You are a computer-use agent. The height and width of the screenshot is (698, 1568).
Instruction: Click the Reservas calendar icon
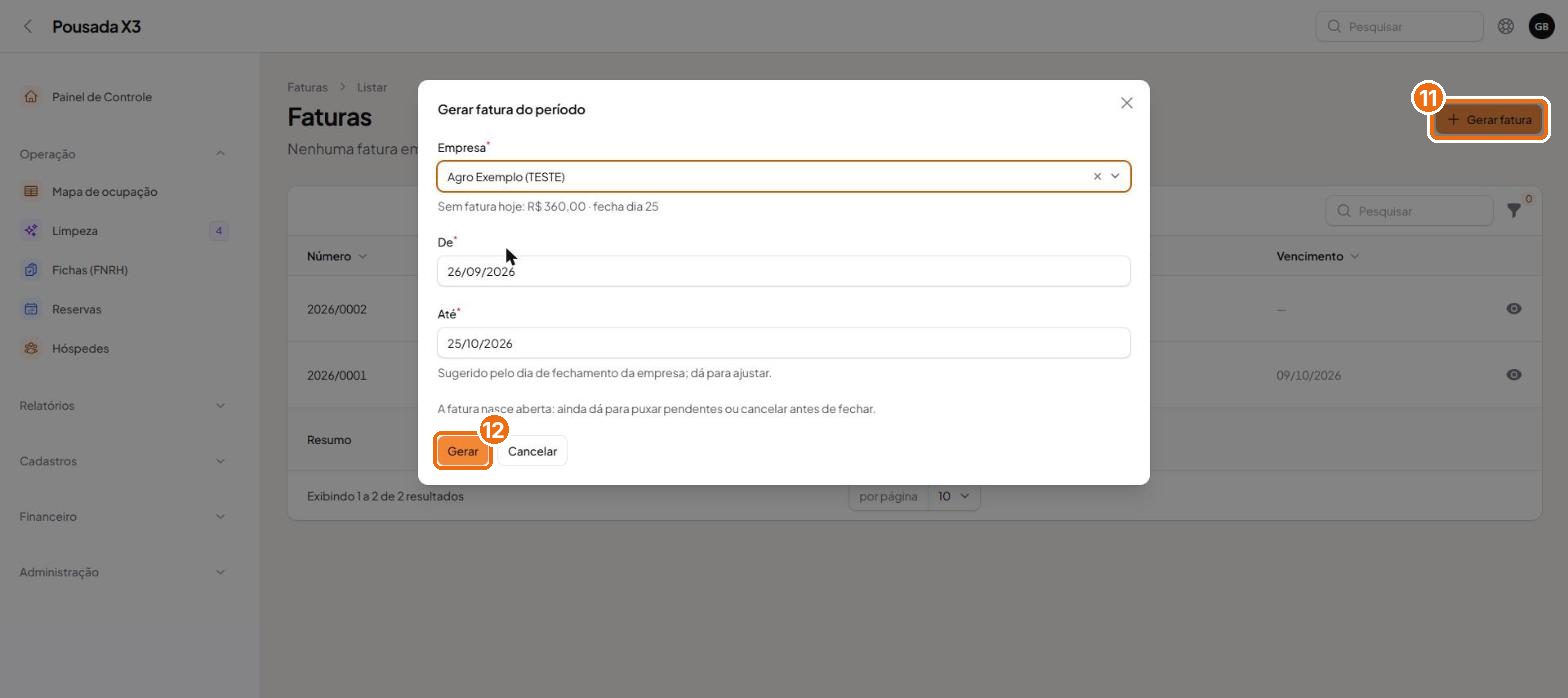click(x=31, y=309)
